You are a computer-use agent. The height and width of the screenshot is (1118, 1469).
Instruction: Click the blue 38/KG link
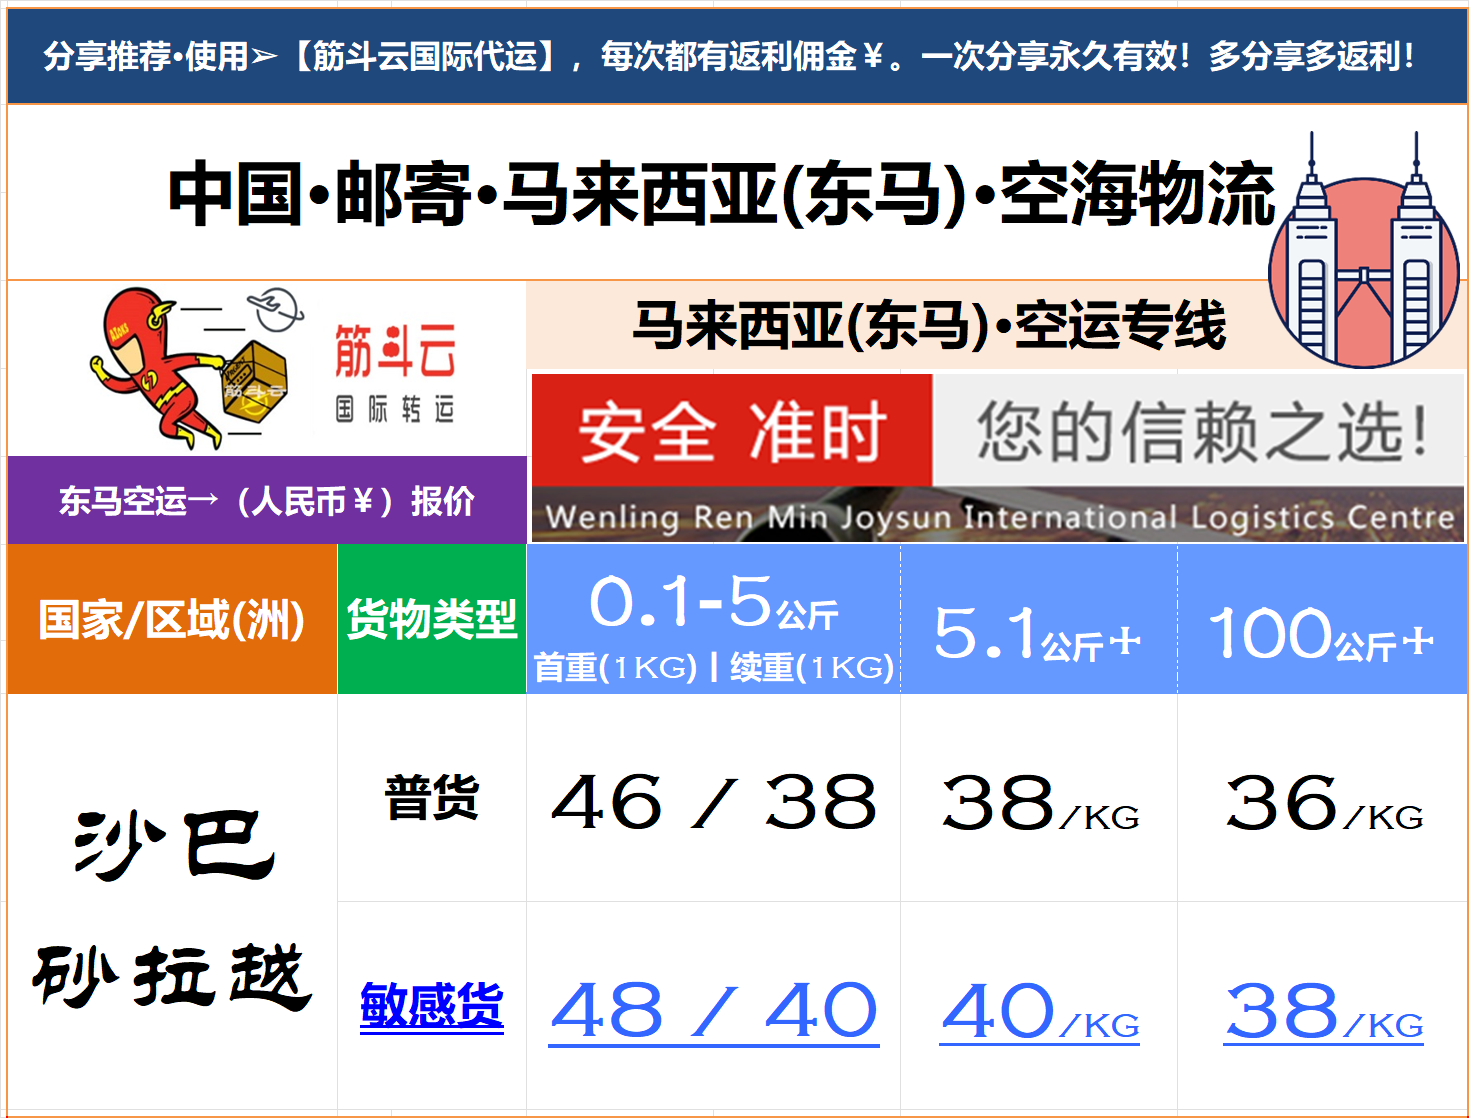click(1323, 1012)
